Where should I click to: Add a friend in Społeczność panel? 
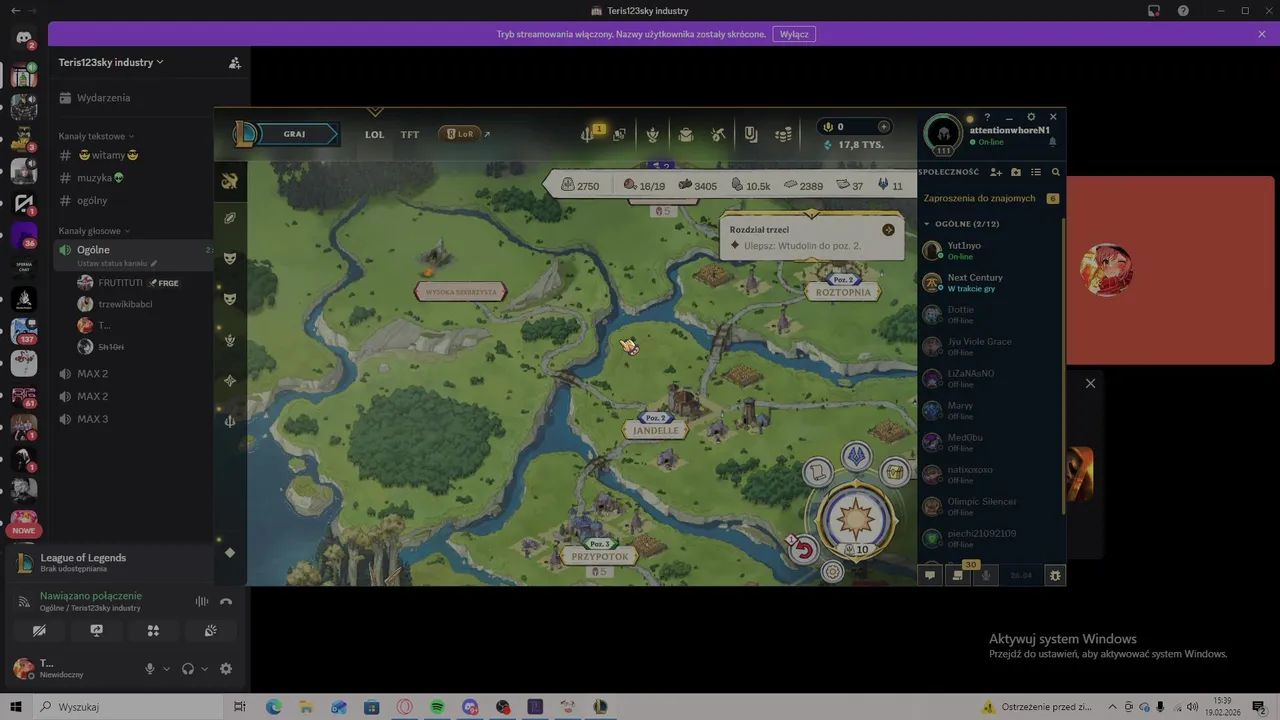[x=996, y=172]
